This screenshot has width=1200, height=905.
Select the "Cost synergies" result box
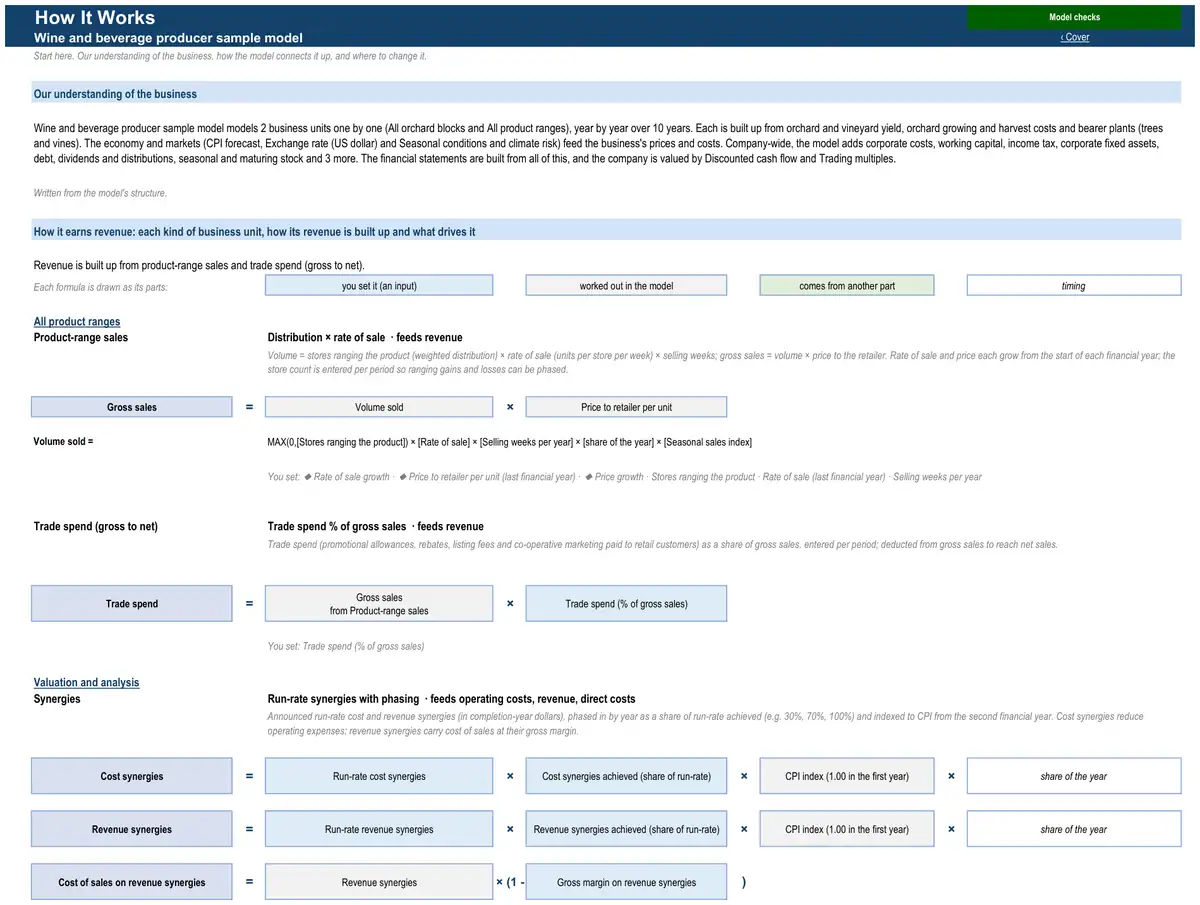point(132,776)
